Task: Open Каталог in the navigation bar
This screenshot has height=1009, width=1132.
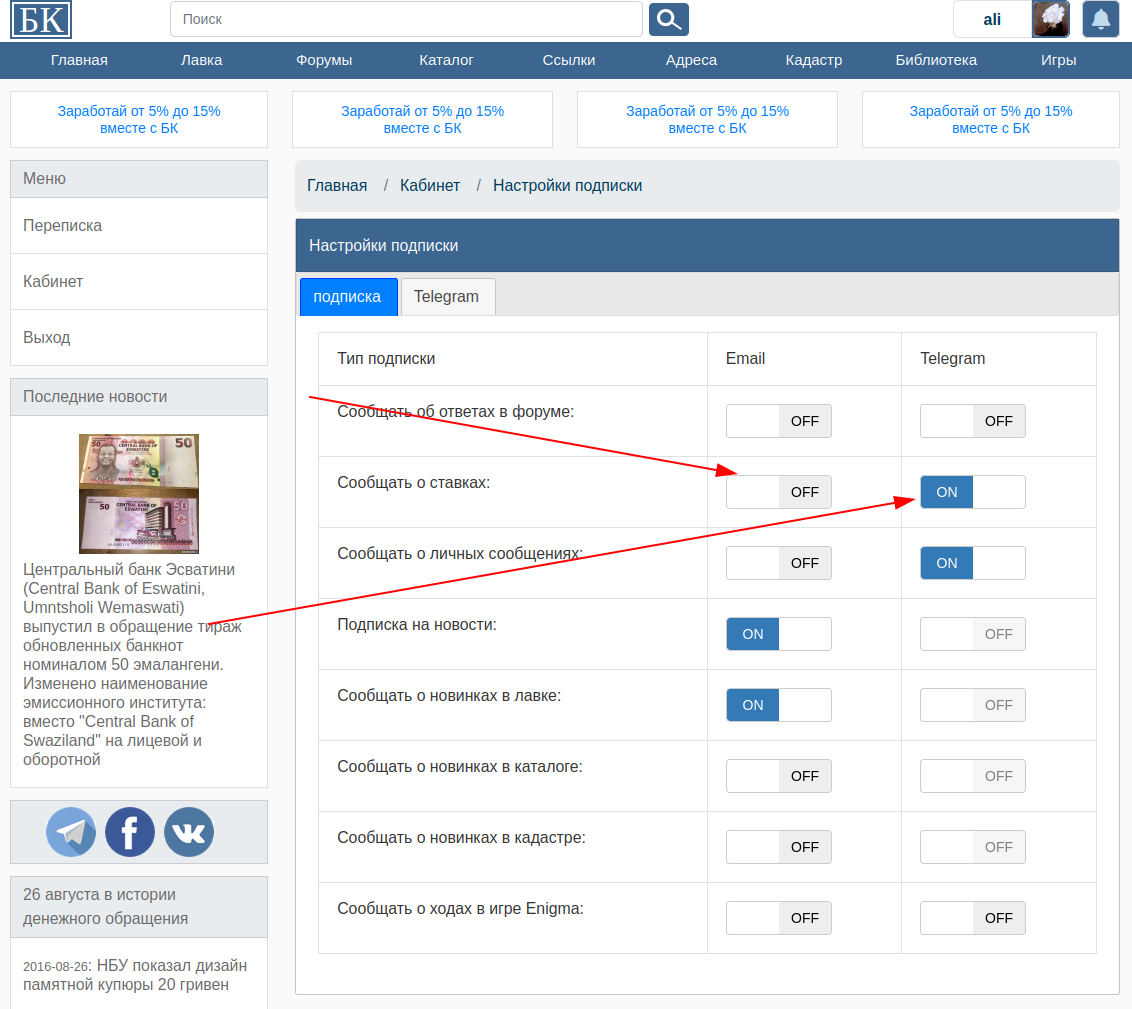Action: (446, 60)
